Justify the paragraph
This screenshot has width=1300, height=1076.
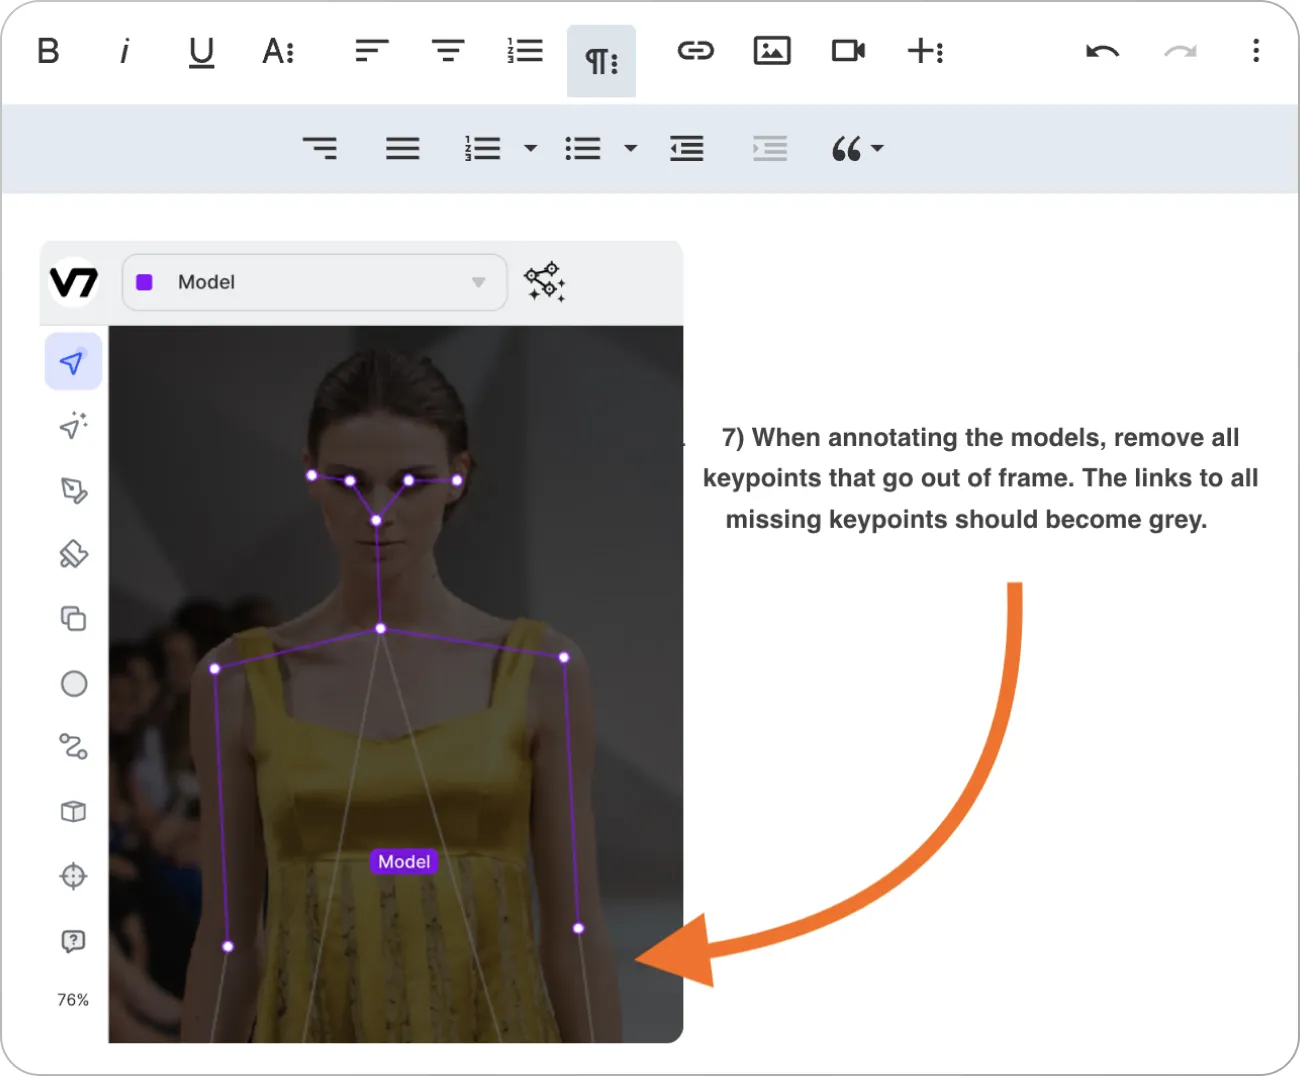[402, 149]
